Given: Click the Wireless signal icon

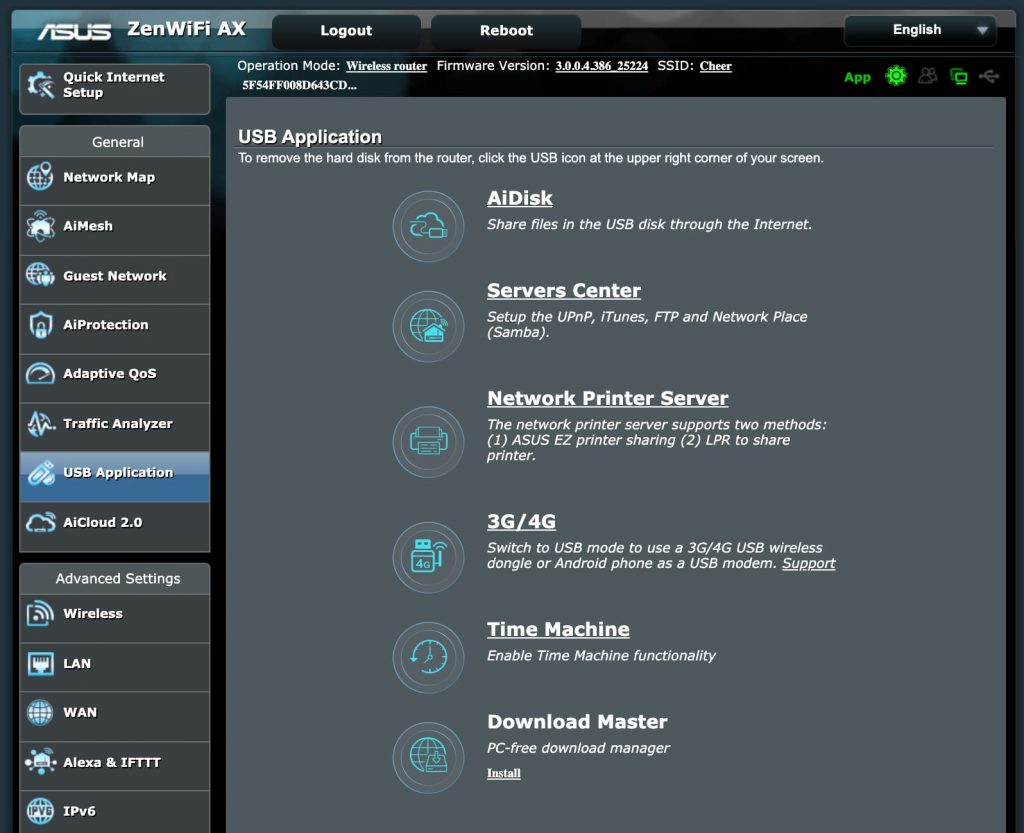Looking at the screenshot, I should click(x=40, y=613).
